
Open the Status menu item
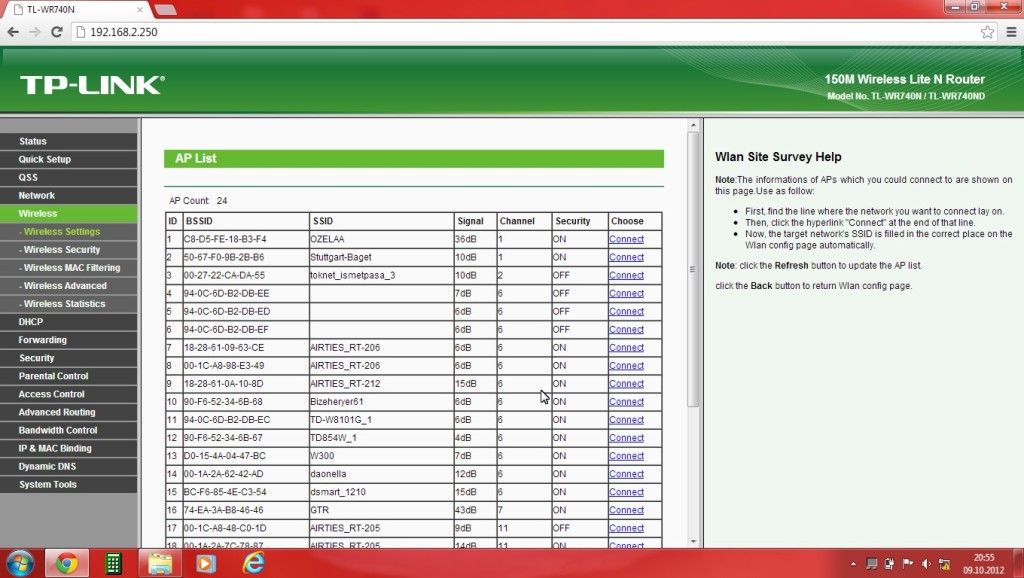coord(69,141)
